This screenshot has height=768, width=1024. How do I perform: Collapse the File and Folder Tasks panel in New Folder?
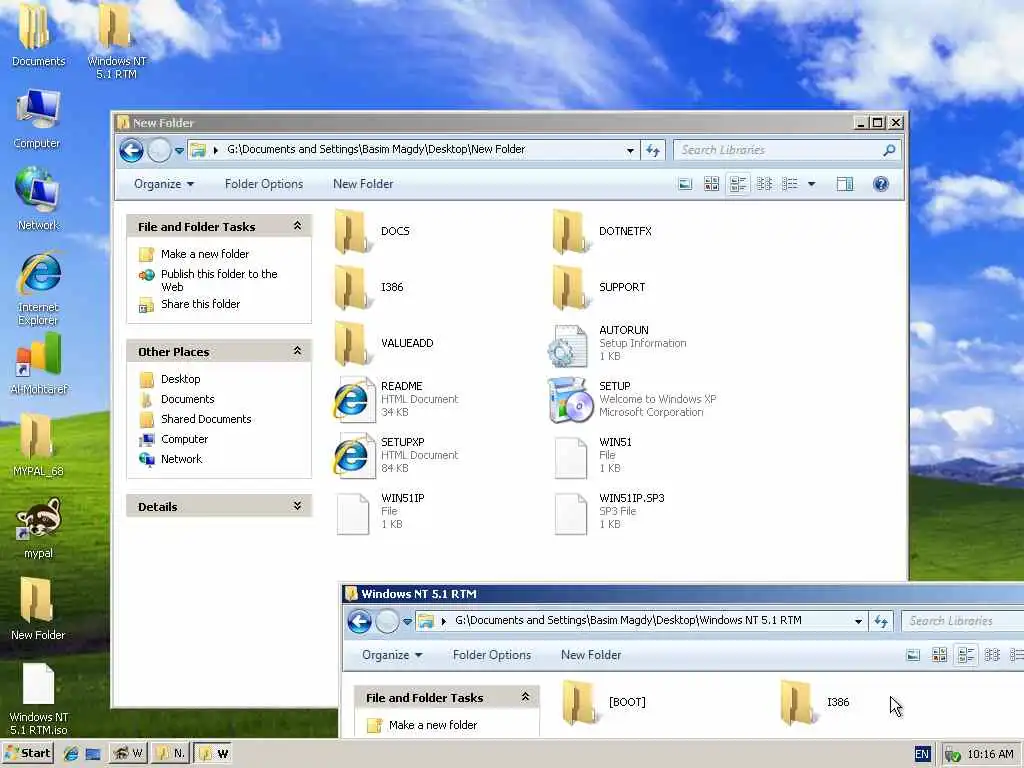(297, 225)
